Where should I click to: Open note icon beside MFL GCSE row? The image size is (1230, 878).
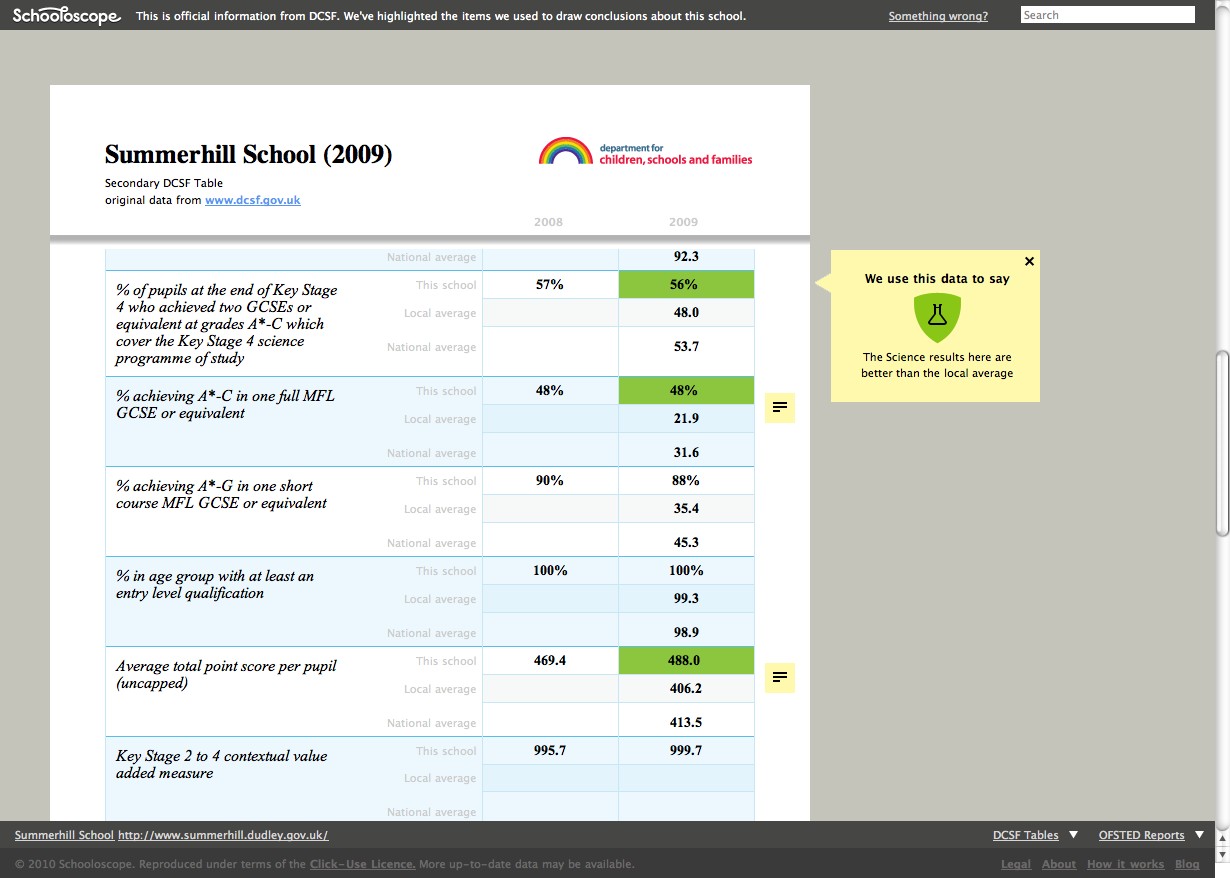point(780,407)
